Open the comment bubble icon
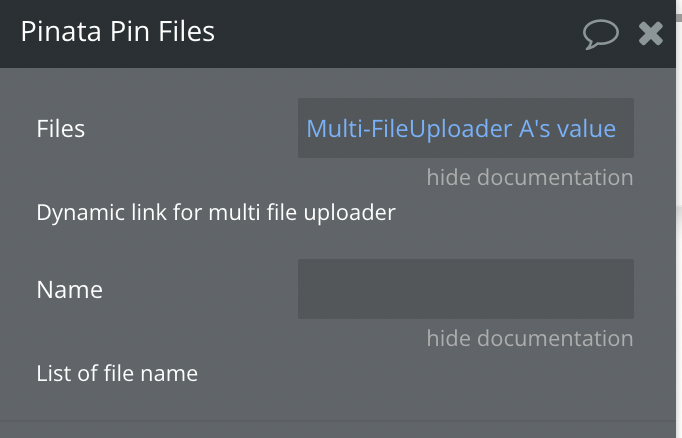682x438 pixels. [x=601, y=34]
